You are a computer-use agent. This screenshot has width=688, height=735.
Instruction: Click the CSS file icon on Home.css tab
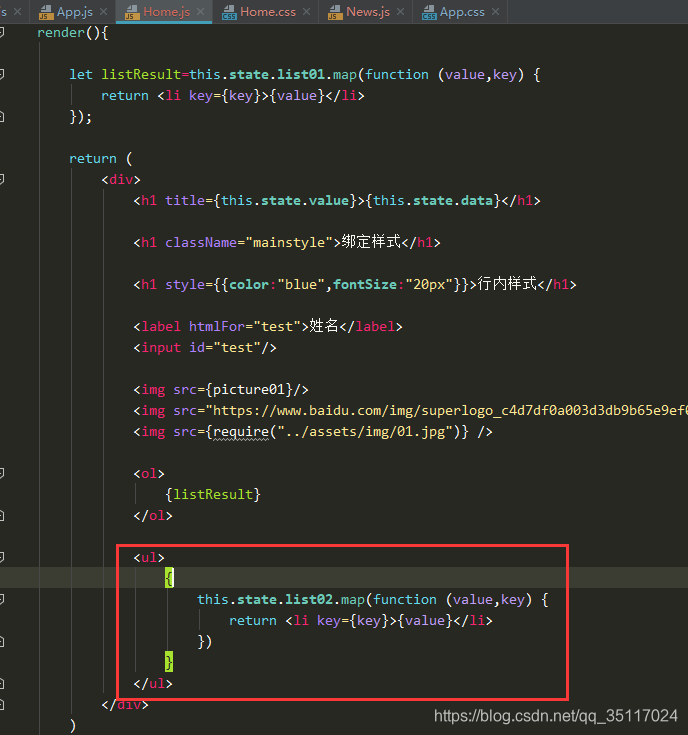pyautogui.click(x=229, y=13)
